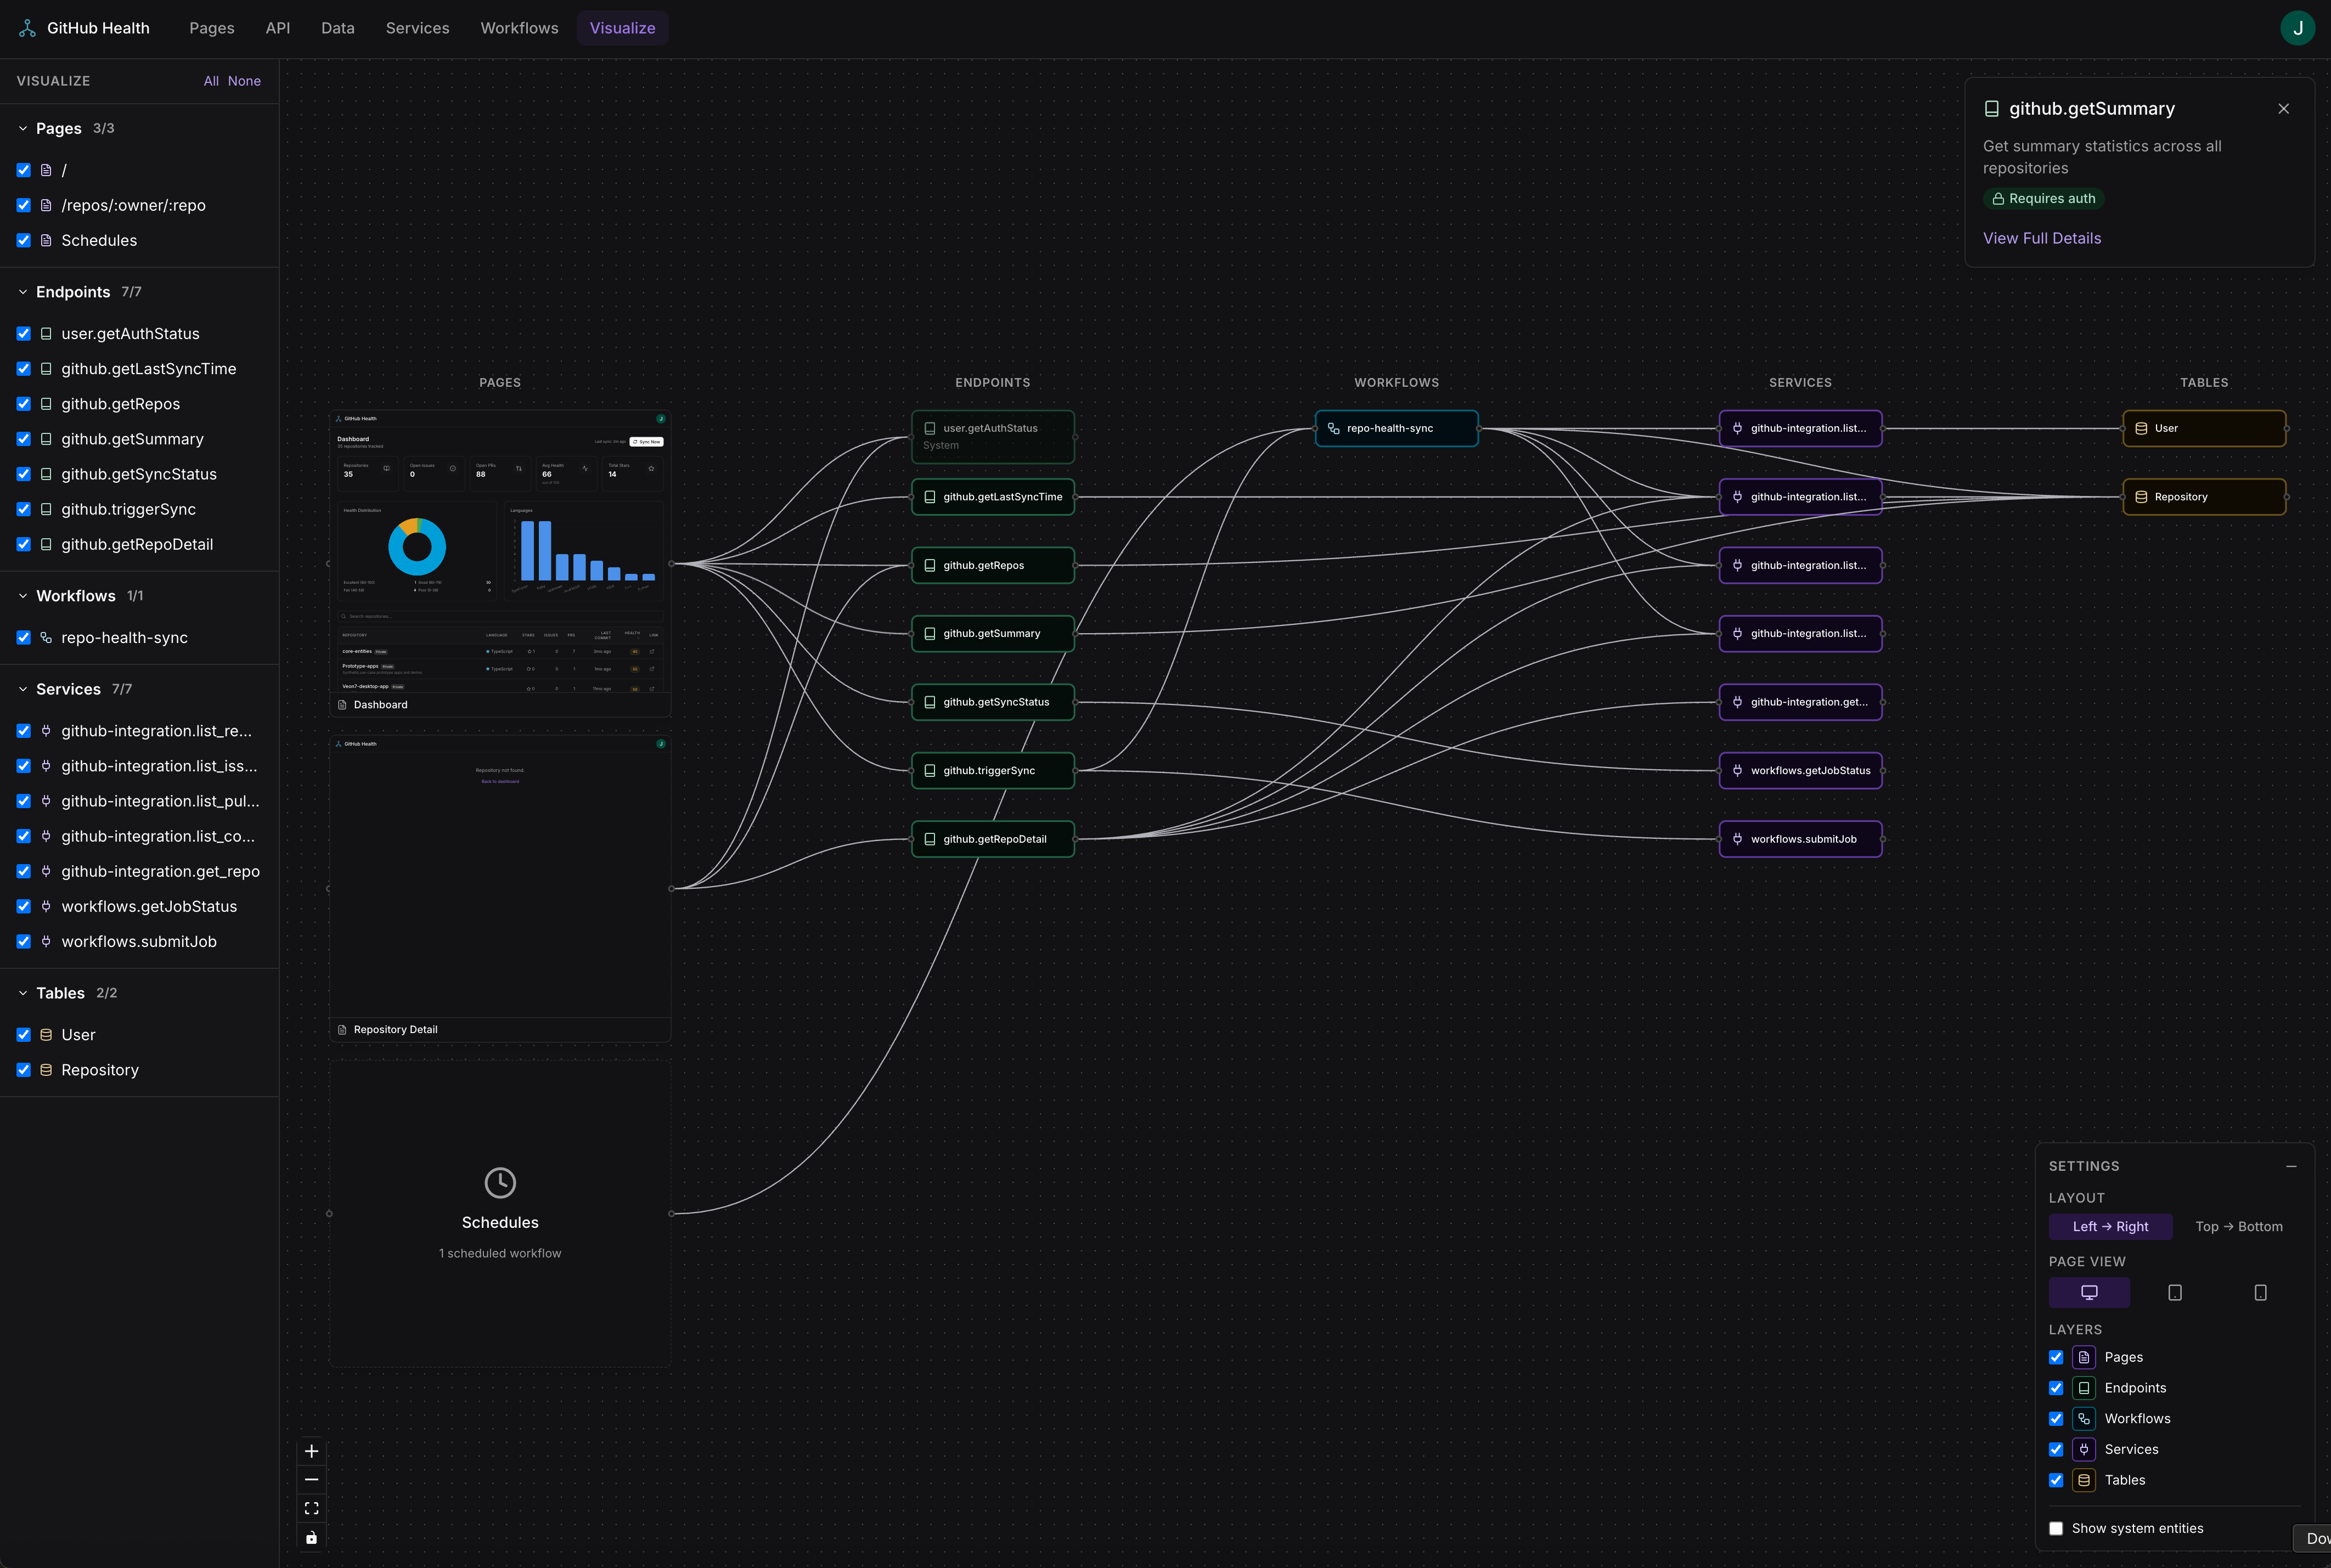The width and height of the screenshot is (2331, 1568).
Task: Select tablet page view icon
Action: pos(2175,1293)
